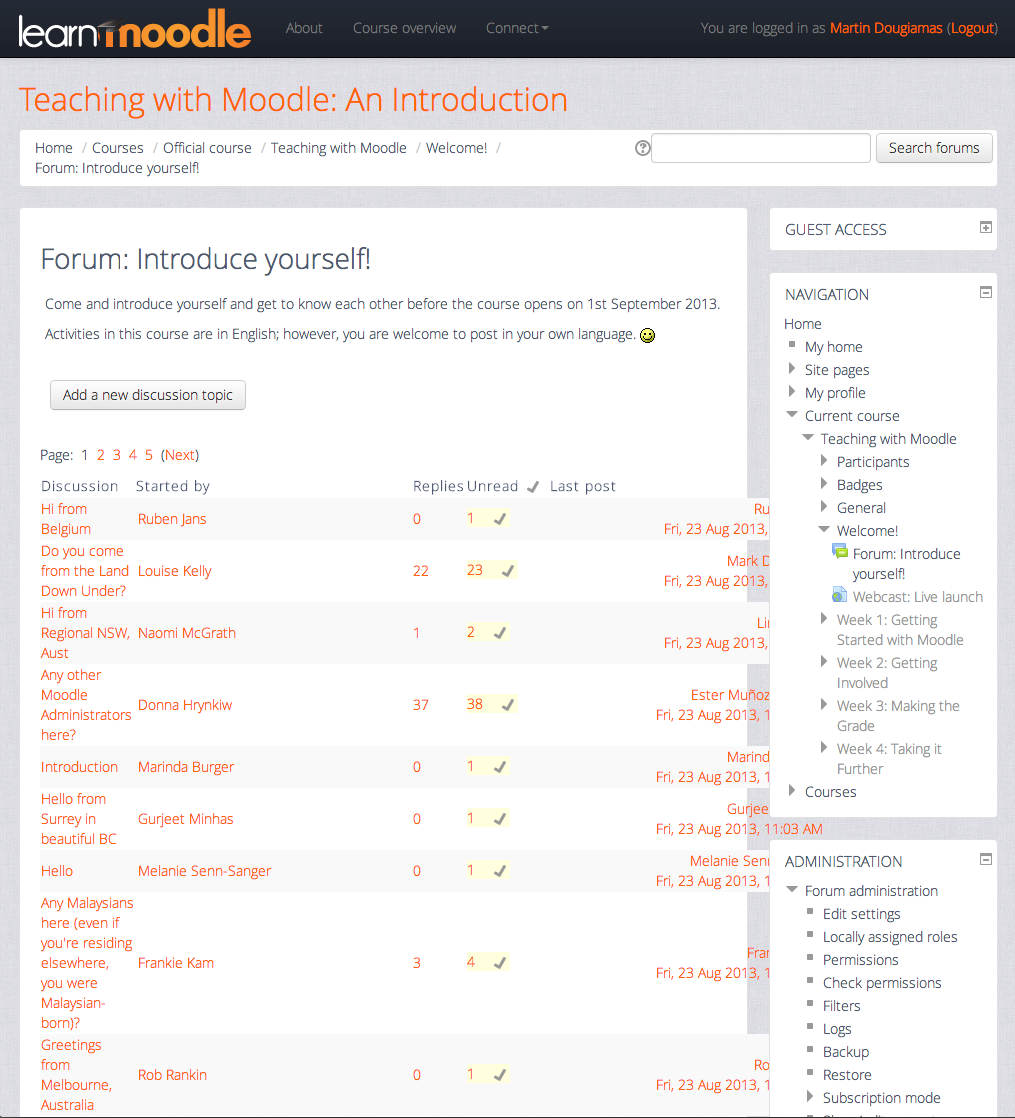Screen dimensions: 1015x1118
Task: Mark Marinda Burger's Introduction as read
Action: (x=500, y=767)
